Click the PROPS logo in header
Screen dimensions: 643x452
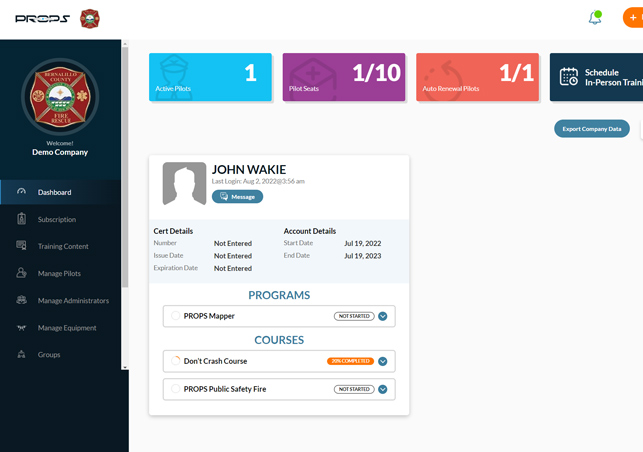coord(42,19)
